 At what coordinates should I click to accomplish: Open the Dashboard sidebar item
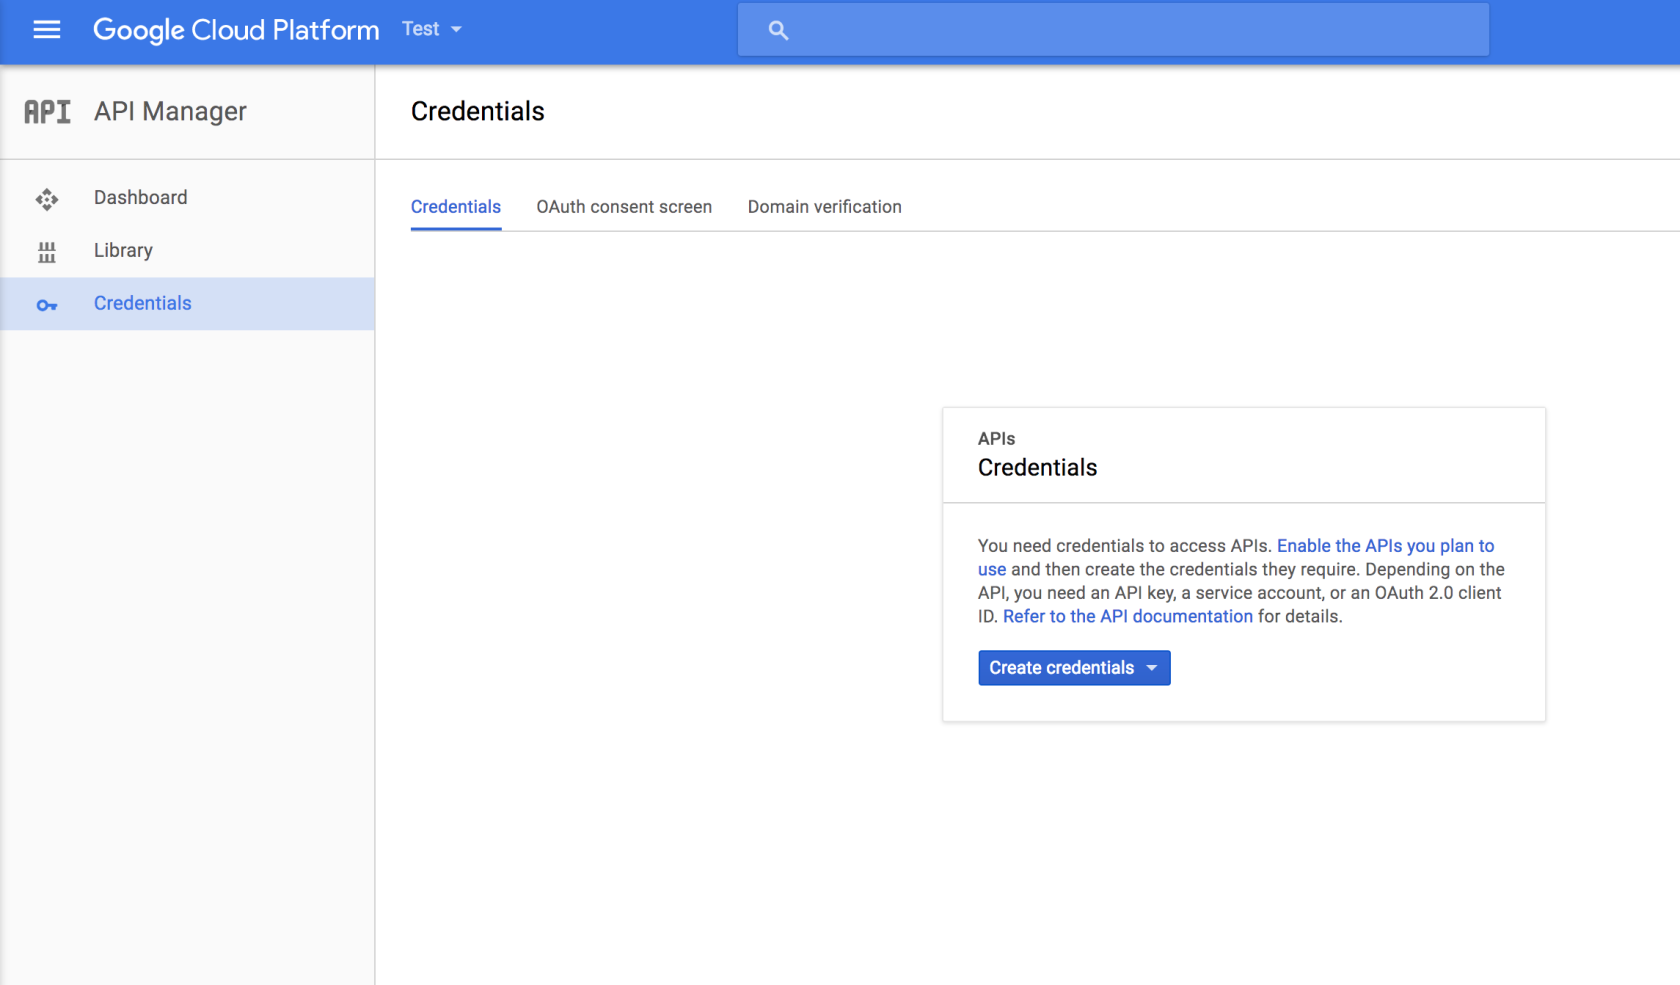[x=187, y=198]
